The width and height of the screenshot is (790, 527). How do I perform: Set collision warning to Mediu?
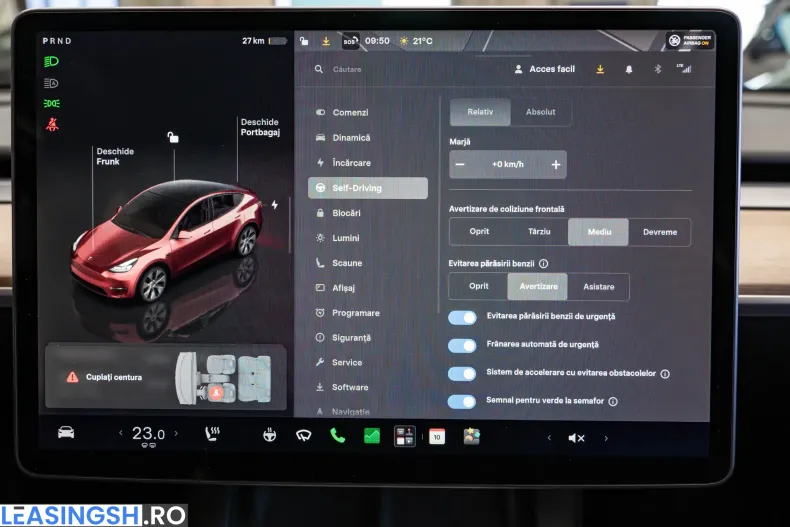[599, 232]
